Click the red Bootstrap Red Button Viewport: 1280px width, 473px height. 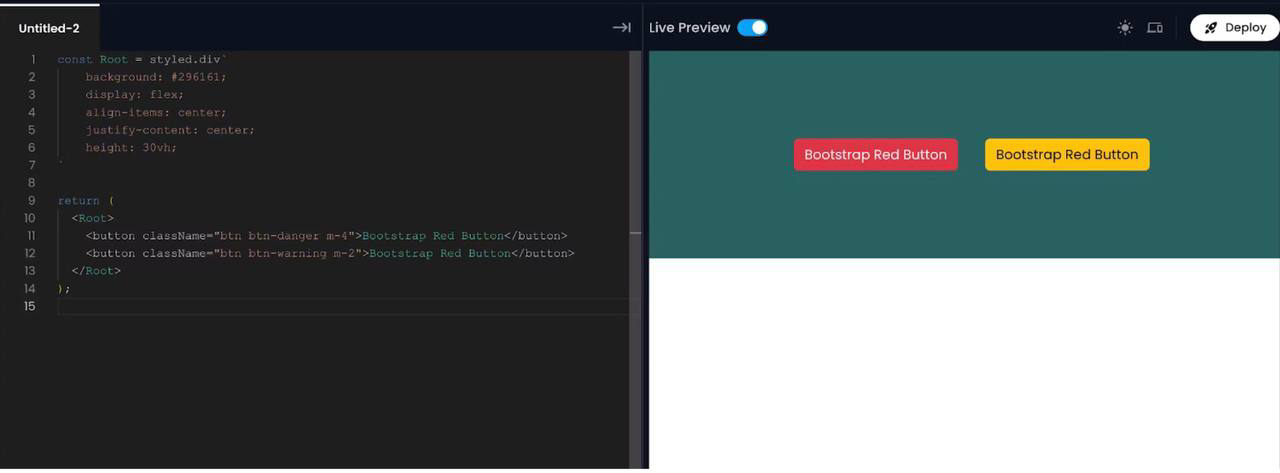[x=875, y=155]
